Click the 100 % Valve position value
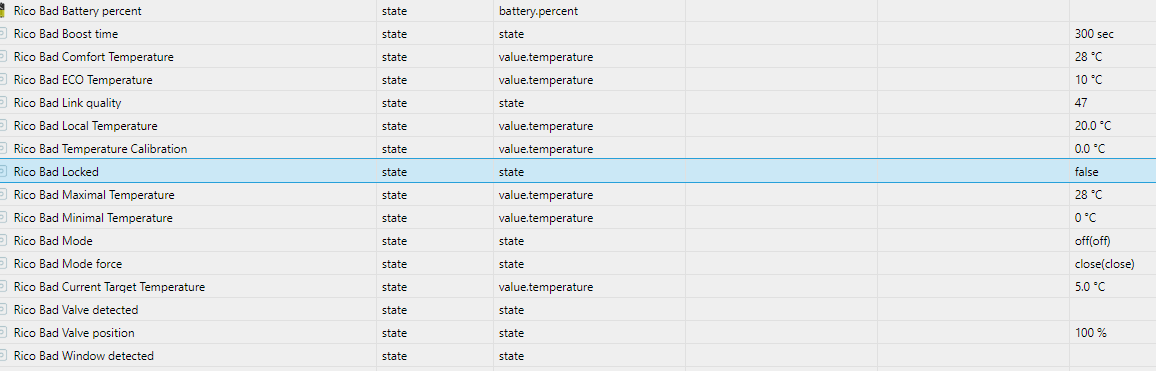The image size is (1156, 371). click(1090, 333)
